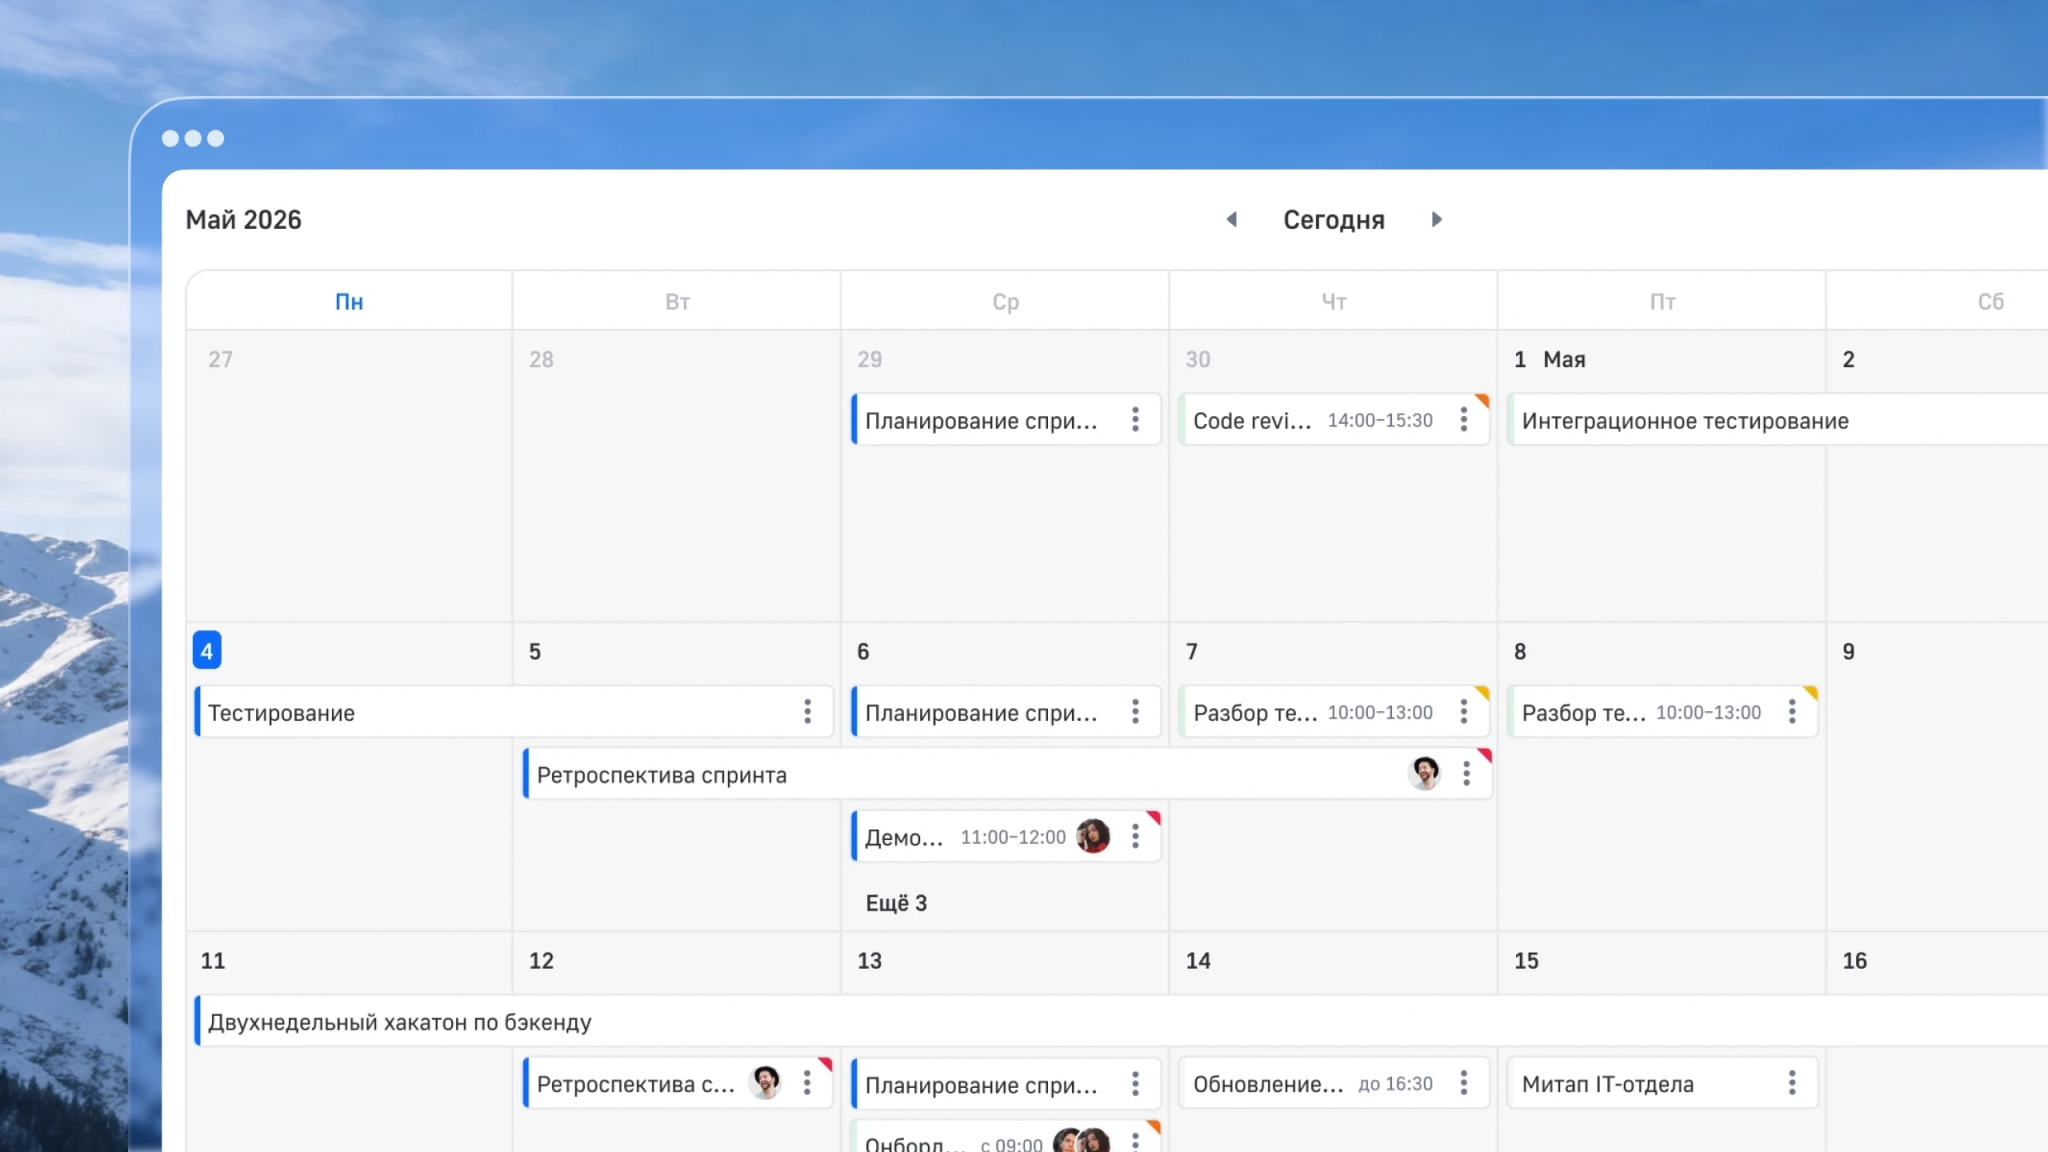Viewport: 2048px width, 1152px height.
Task: Select date number 11 in the grid
Action: click(213, 960)
